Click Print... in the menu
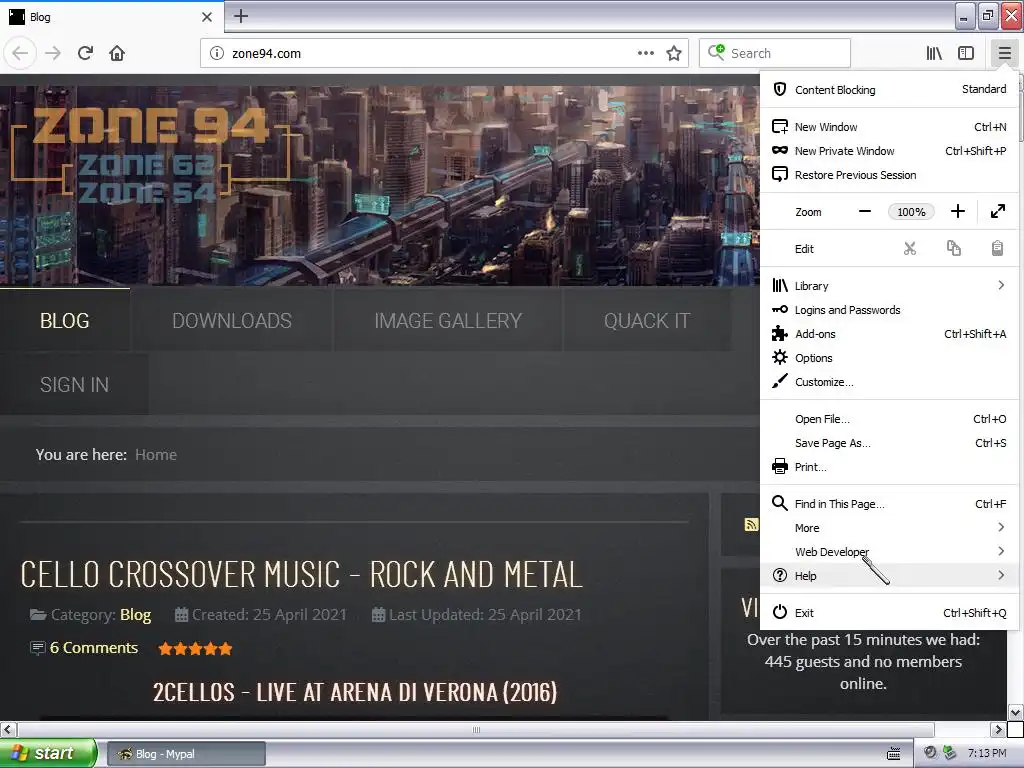 [x=889, y=467]
